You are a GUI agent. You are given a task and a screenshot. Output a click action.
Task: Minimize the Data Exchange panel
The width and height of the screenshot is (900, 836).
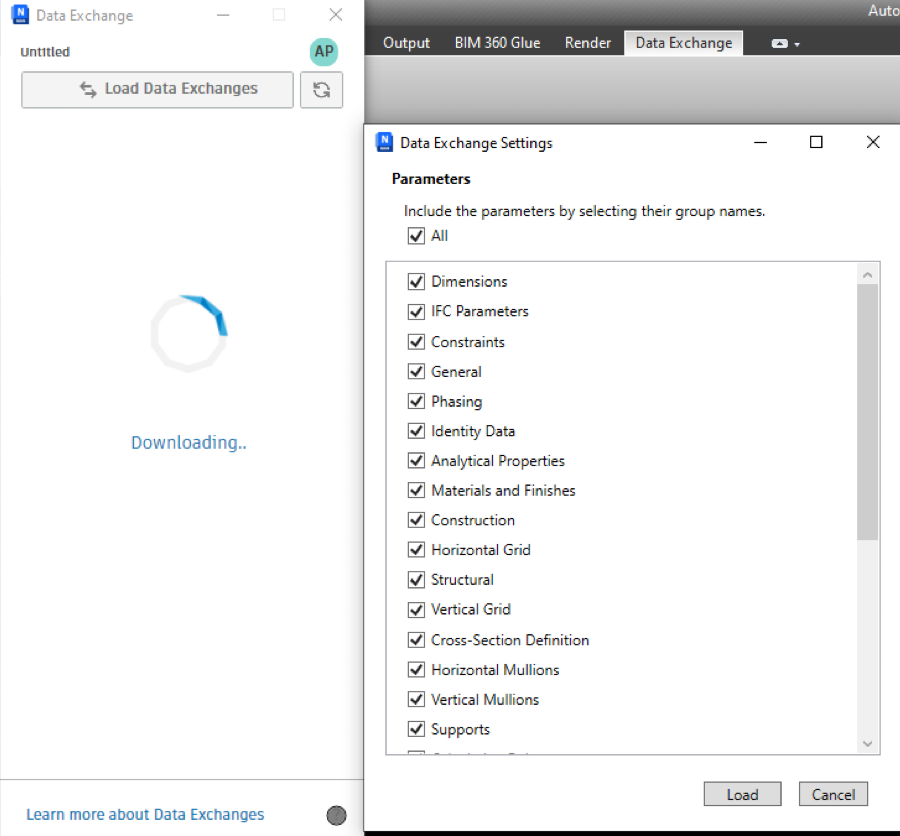[x=223, y=15]
